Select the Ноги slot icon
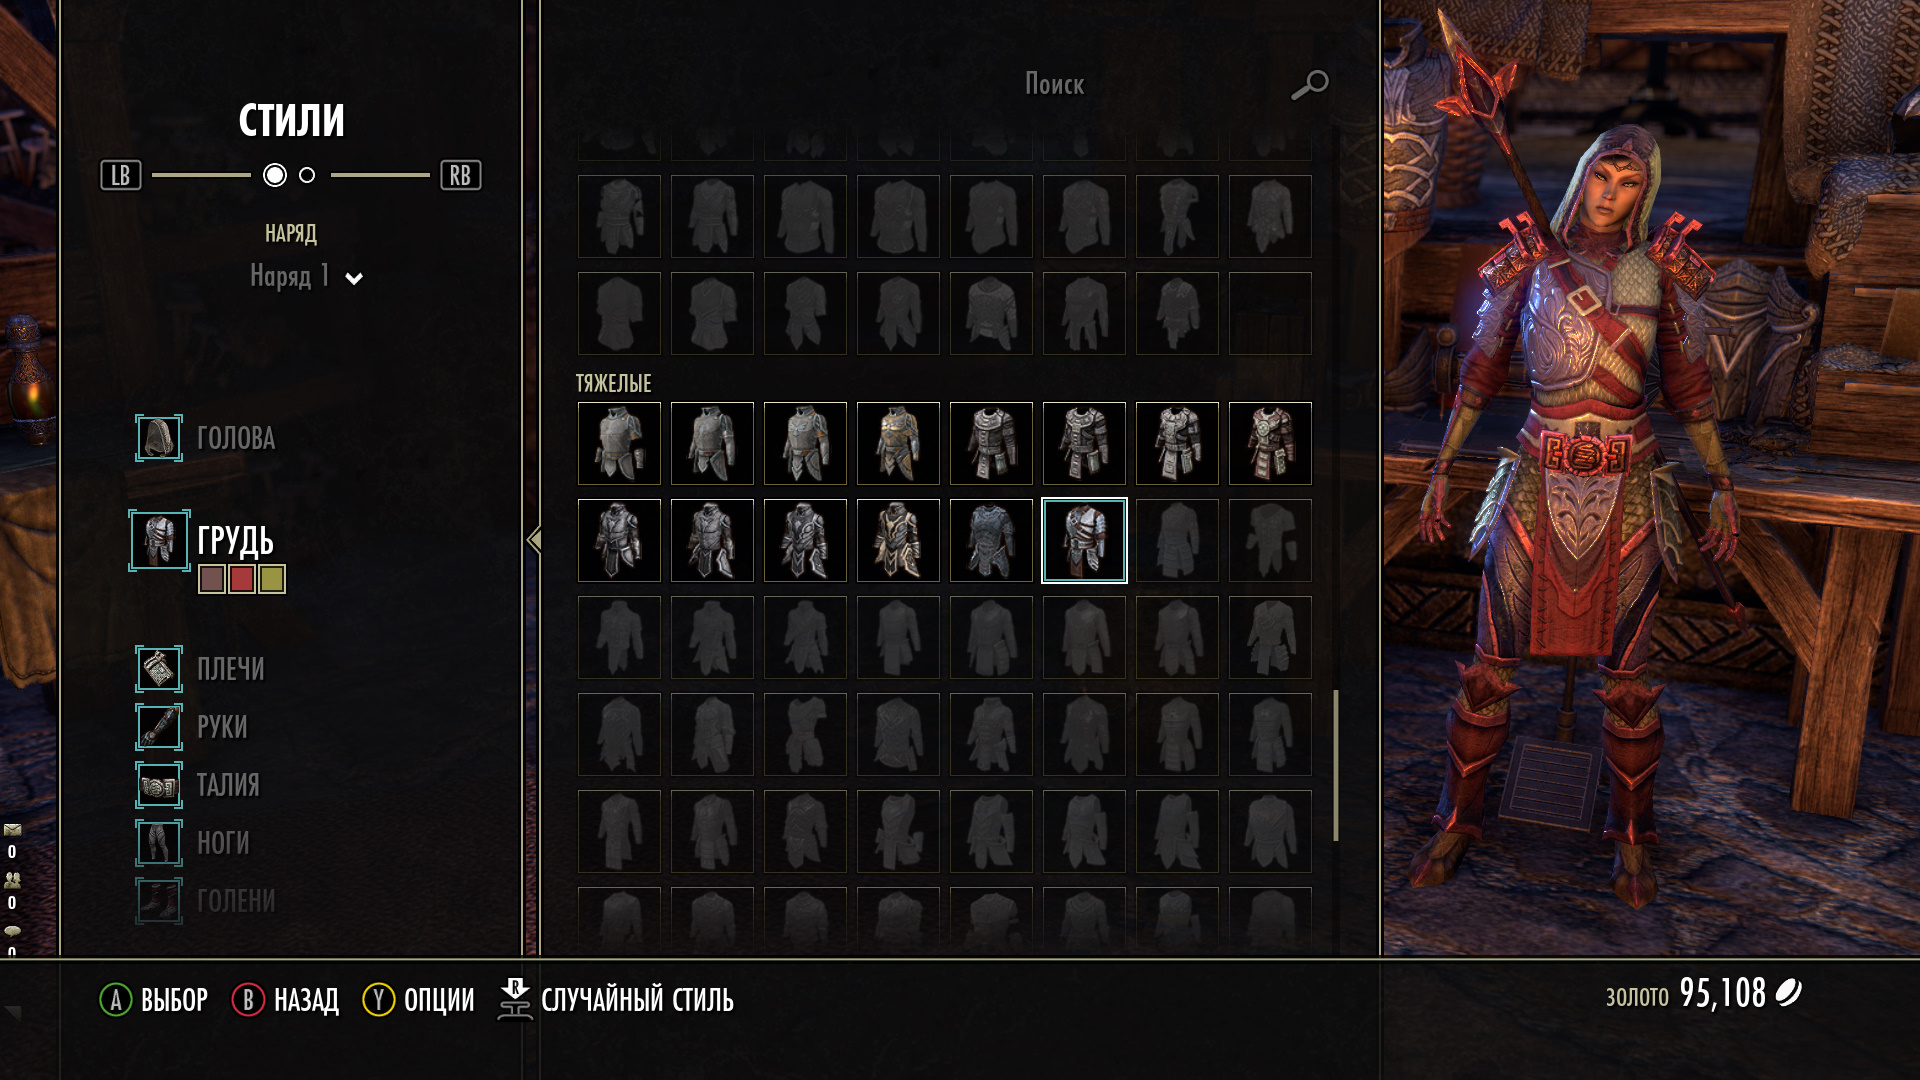The width and height of the screenshot is (1920, 1080). 159,843
